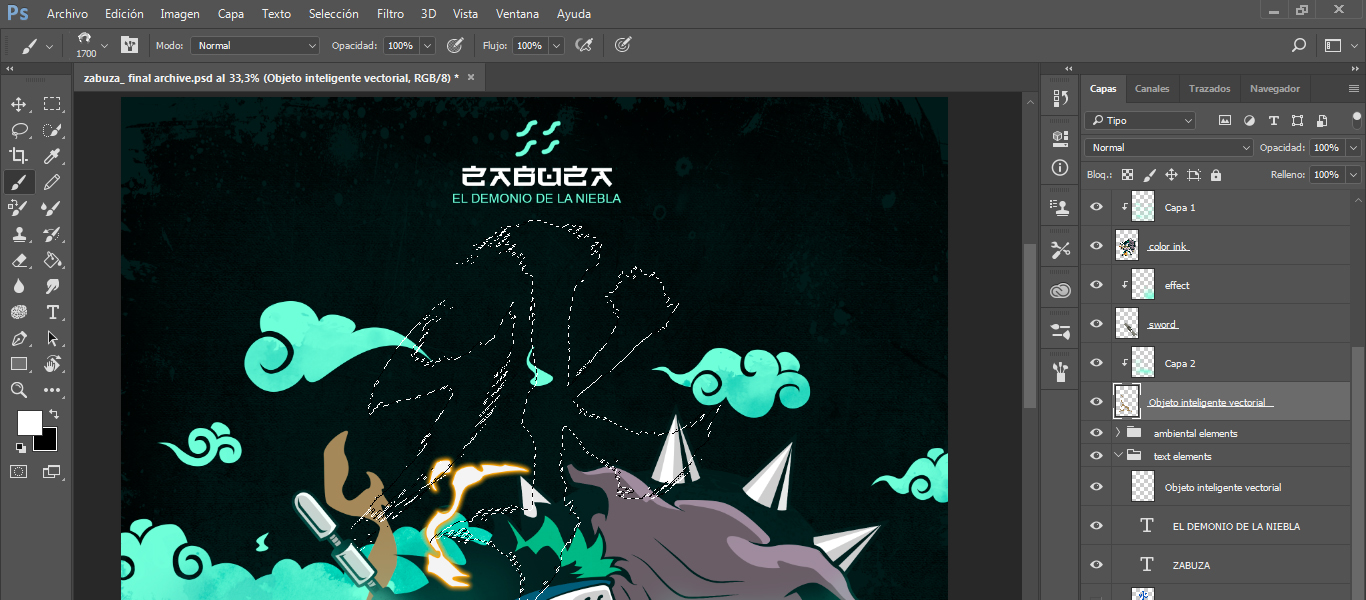
Task: Select the Eraser tool
Action: [x=19, y=260]
